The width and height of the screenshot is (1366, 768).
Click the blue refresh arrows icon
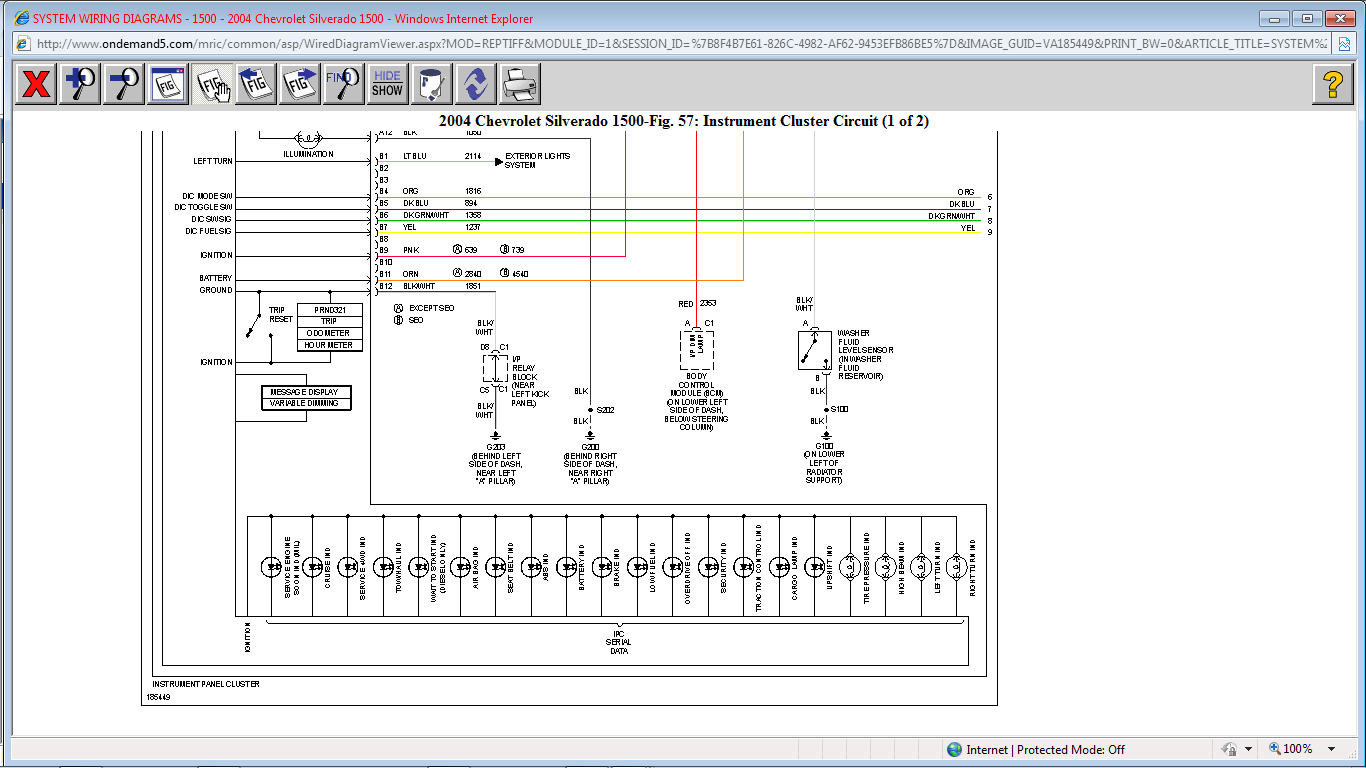pos(475,84)
